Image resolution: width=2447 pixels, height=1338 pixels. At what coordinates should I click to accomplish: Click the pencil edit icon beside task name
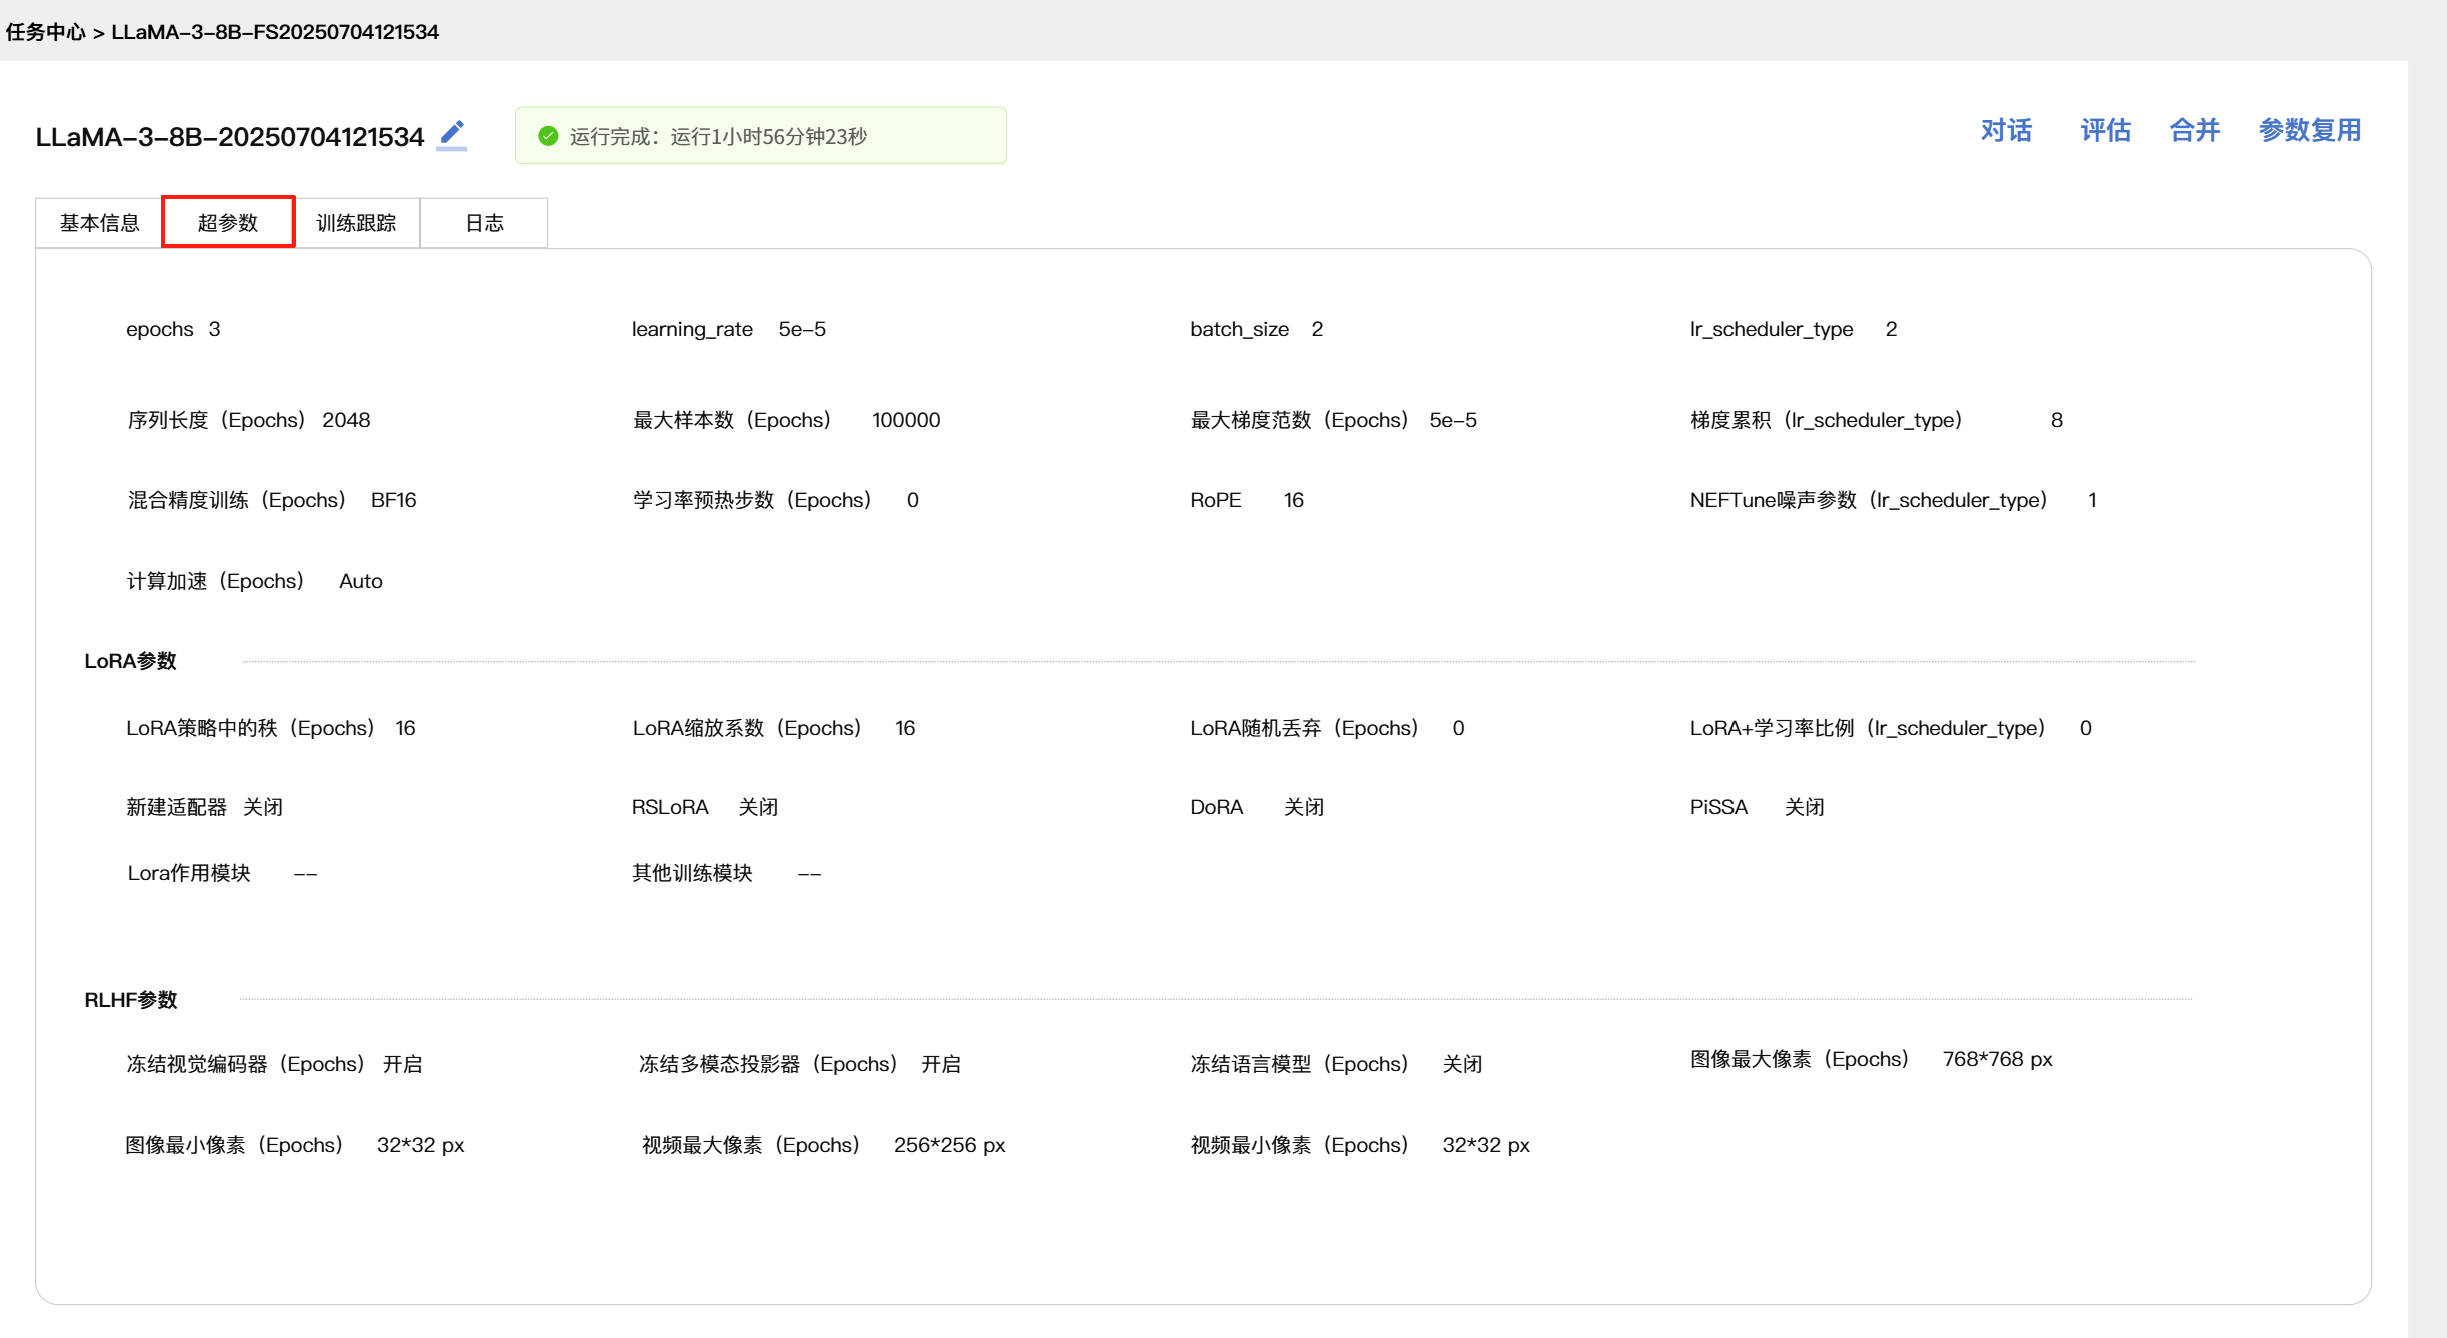(x=452, y=134)
